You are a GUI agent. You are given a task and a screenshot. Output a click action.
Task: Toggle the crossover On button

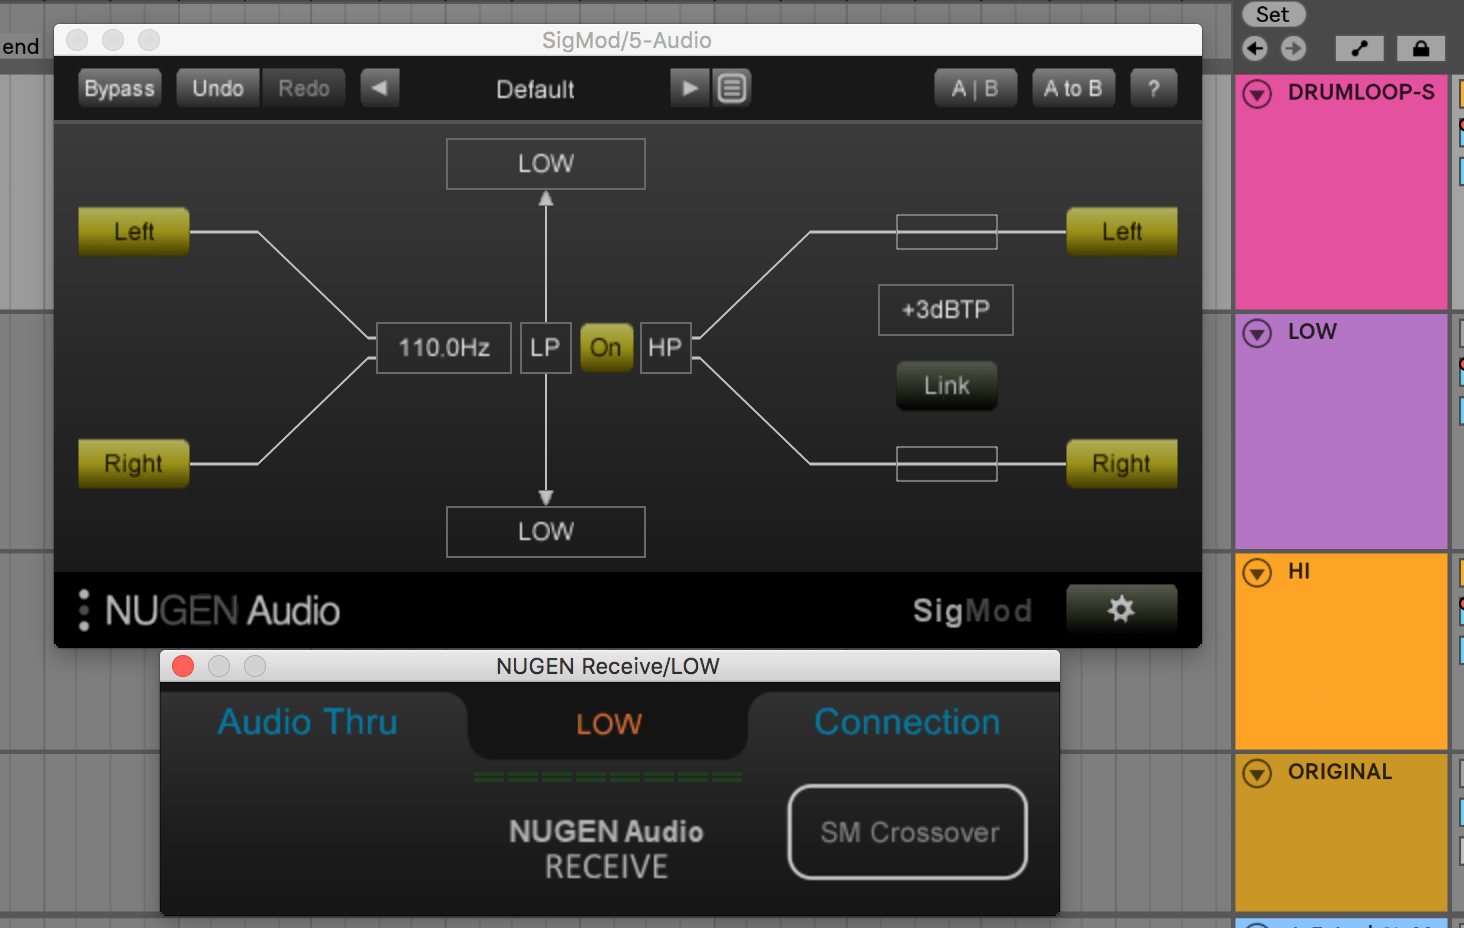tap(606, 347)
